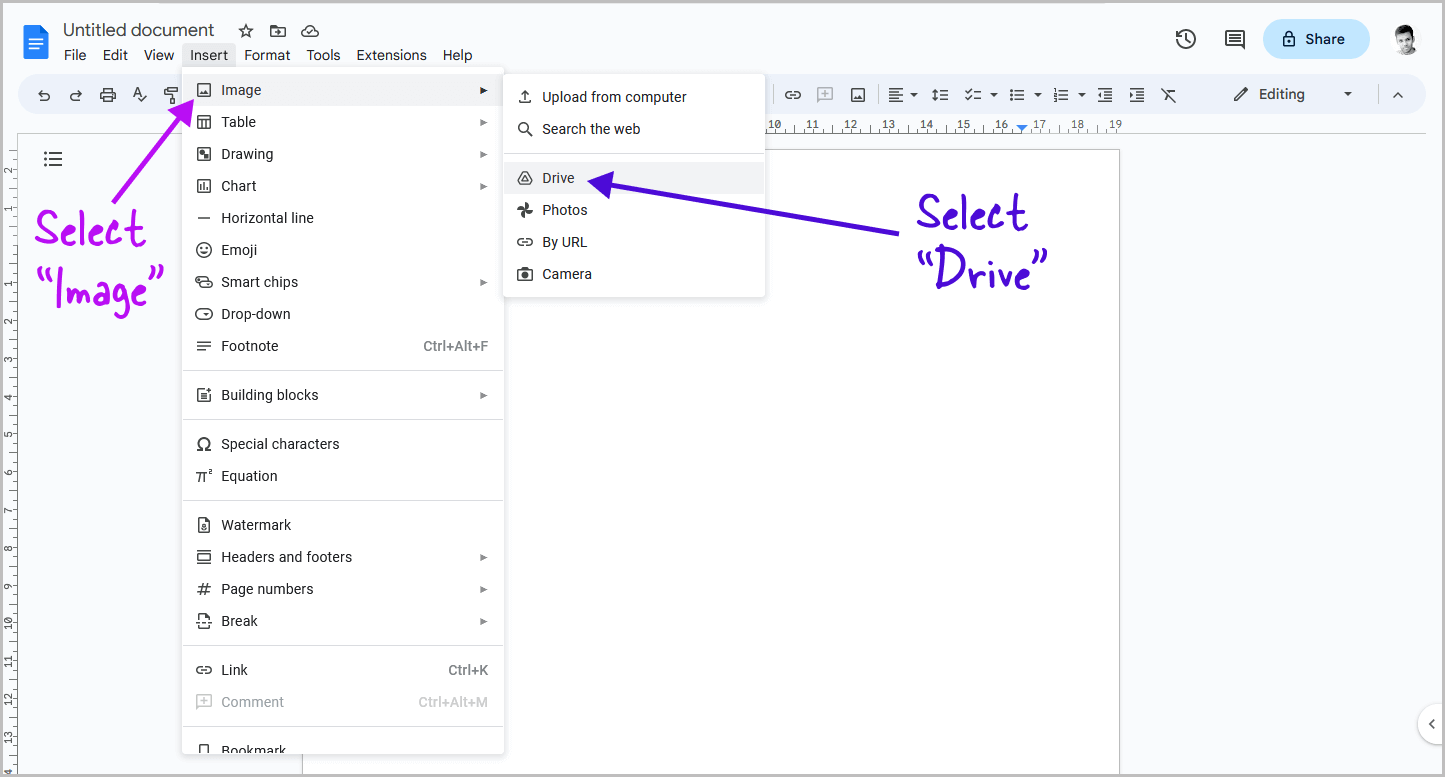Click the Untitled document title field
This screenshot has height=777, width=1445.
click(139, 29)
